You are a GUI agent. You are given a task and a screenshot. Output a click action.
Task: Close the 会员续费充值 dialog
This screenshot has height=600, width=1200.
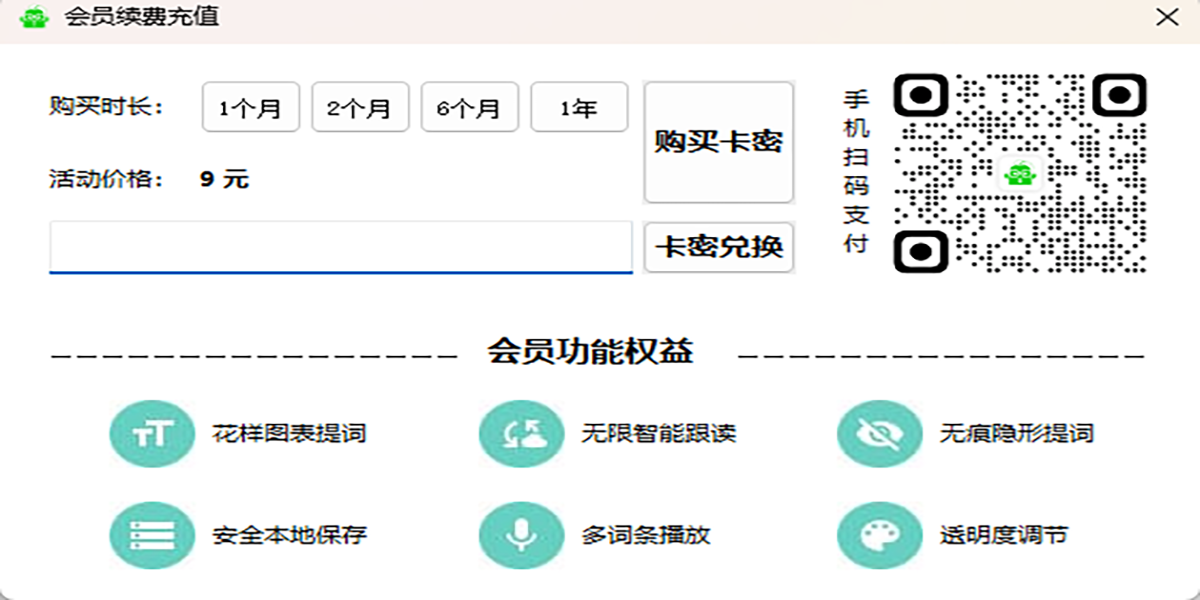coord(1167,17)
